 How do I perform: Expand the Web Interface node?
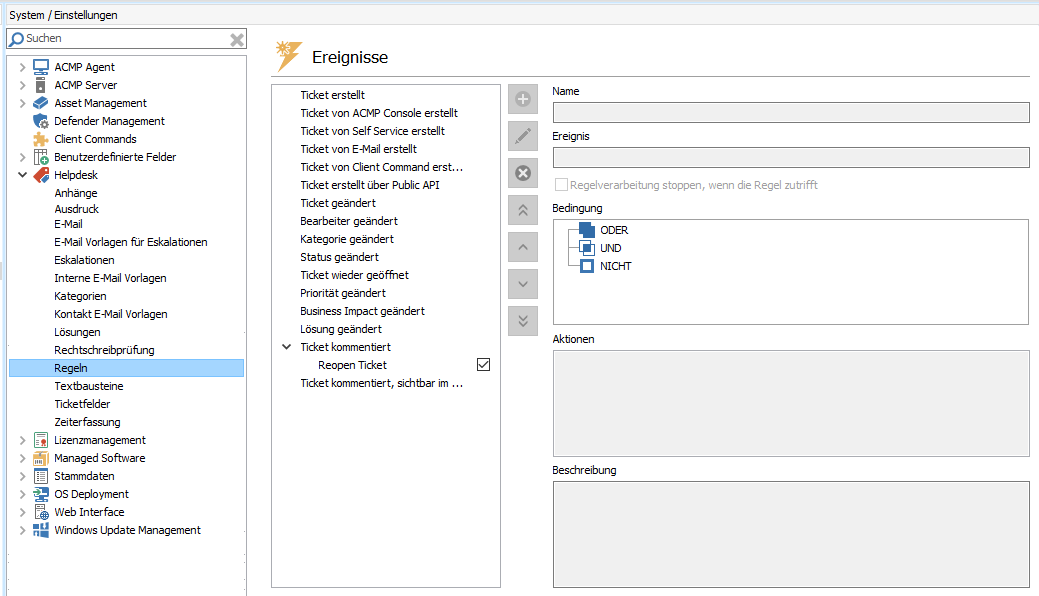click(x=23, y=512)
